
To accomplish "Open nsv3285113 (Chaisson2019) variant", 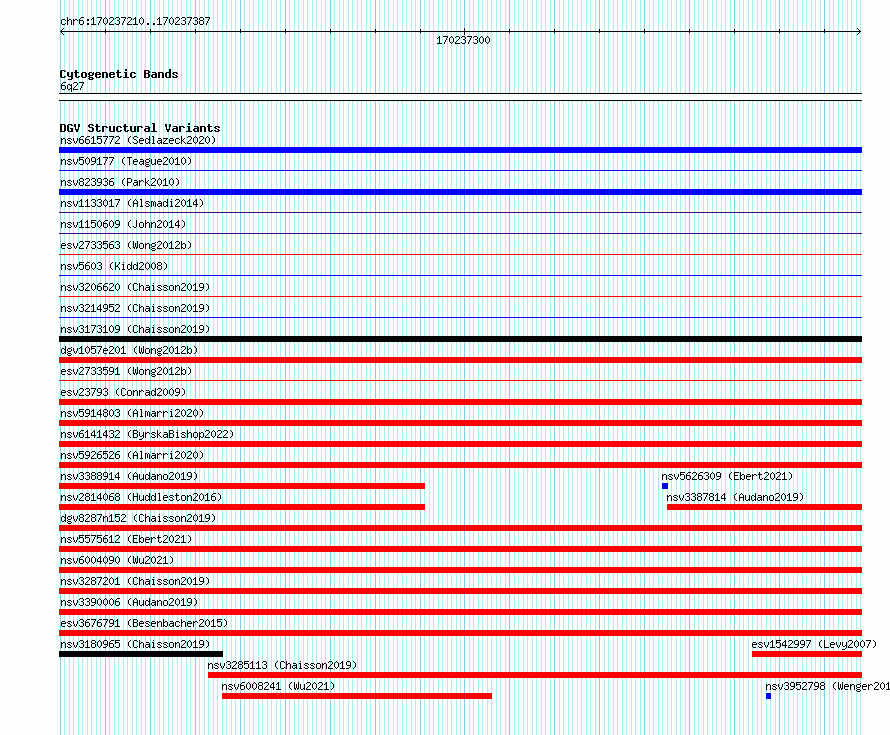I will (282, 665).
